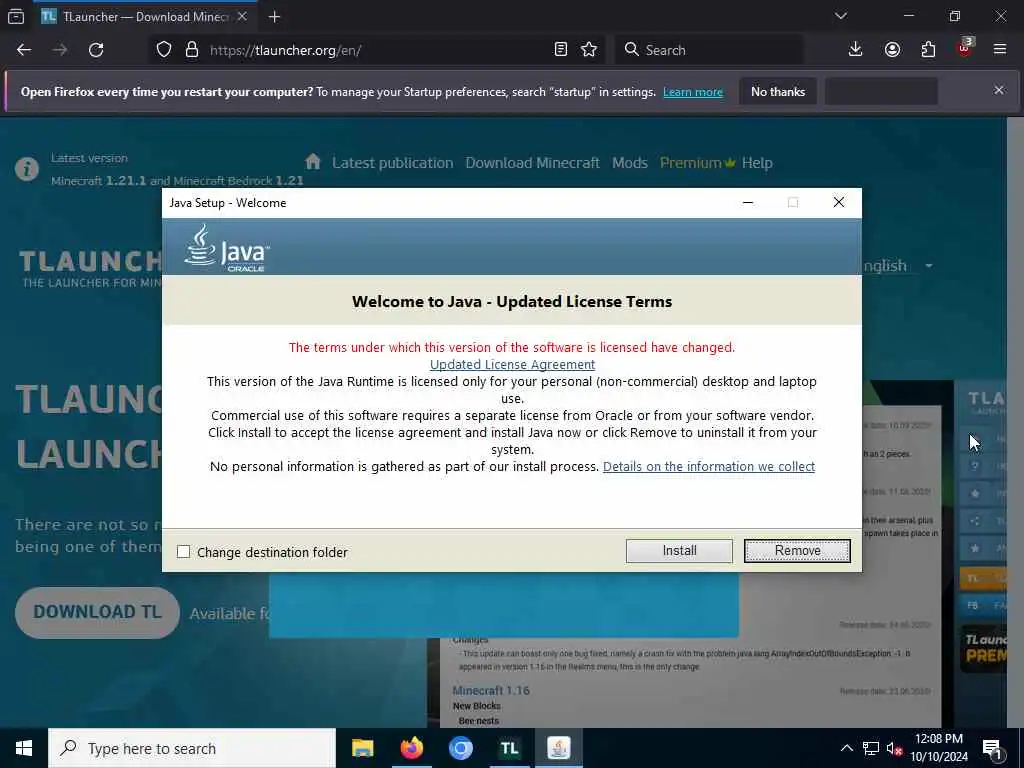Open the Latest publication menu item

pyautogui.click(x=392, y=163)
